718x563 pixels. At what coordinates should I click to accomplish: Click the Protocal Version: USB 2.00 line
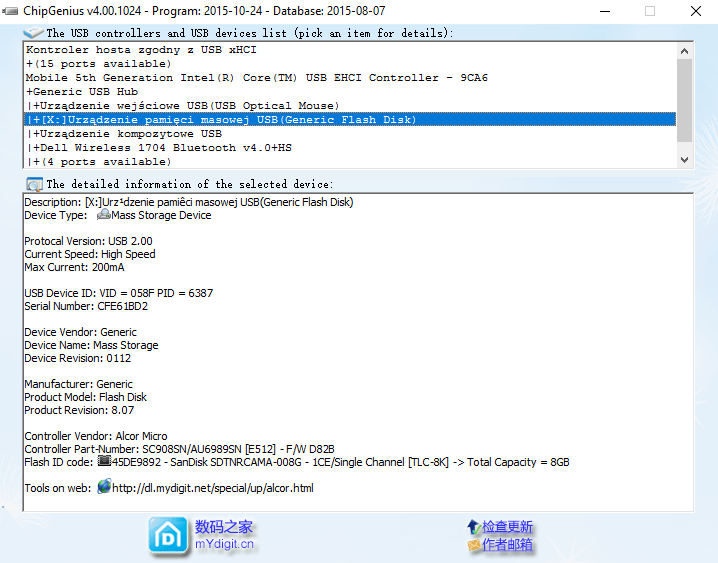tap(88, 241)
